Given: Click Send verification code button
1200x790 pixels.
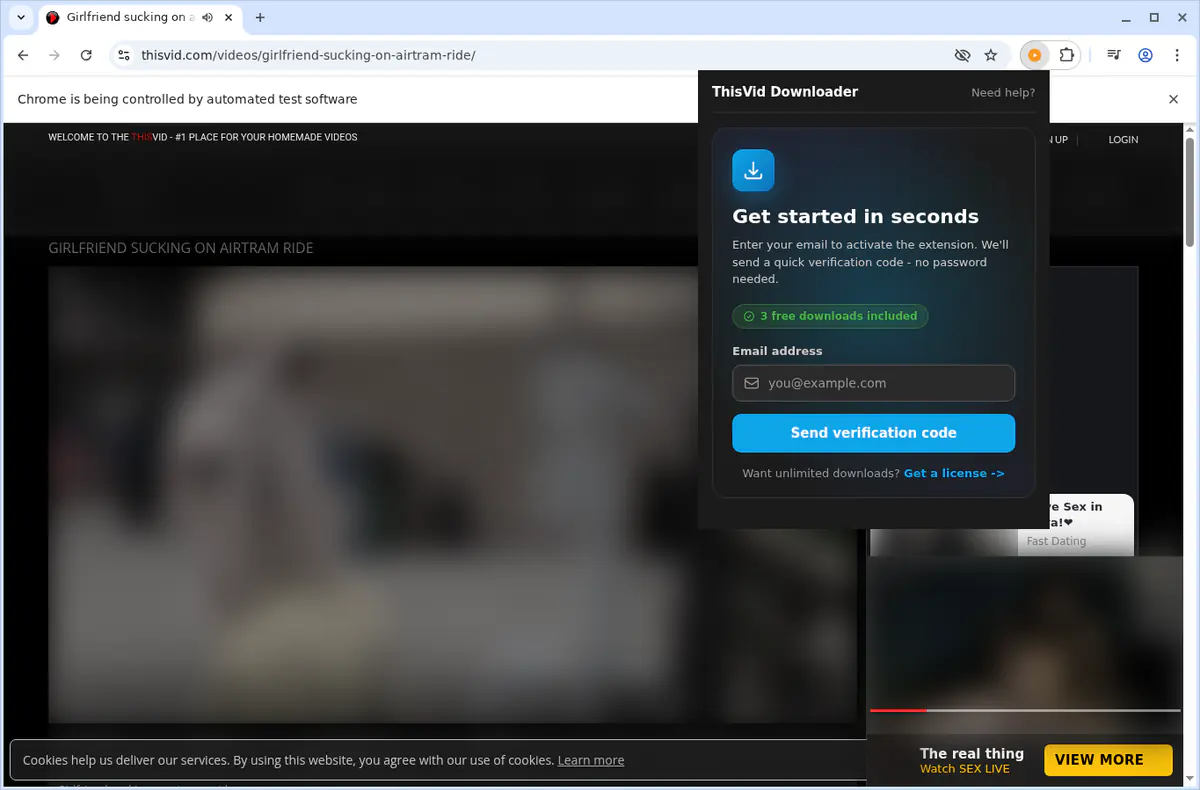Looking at the screenshot, I should point(873,433).
